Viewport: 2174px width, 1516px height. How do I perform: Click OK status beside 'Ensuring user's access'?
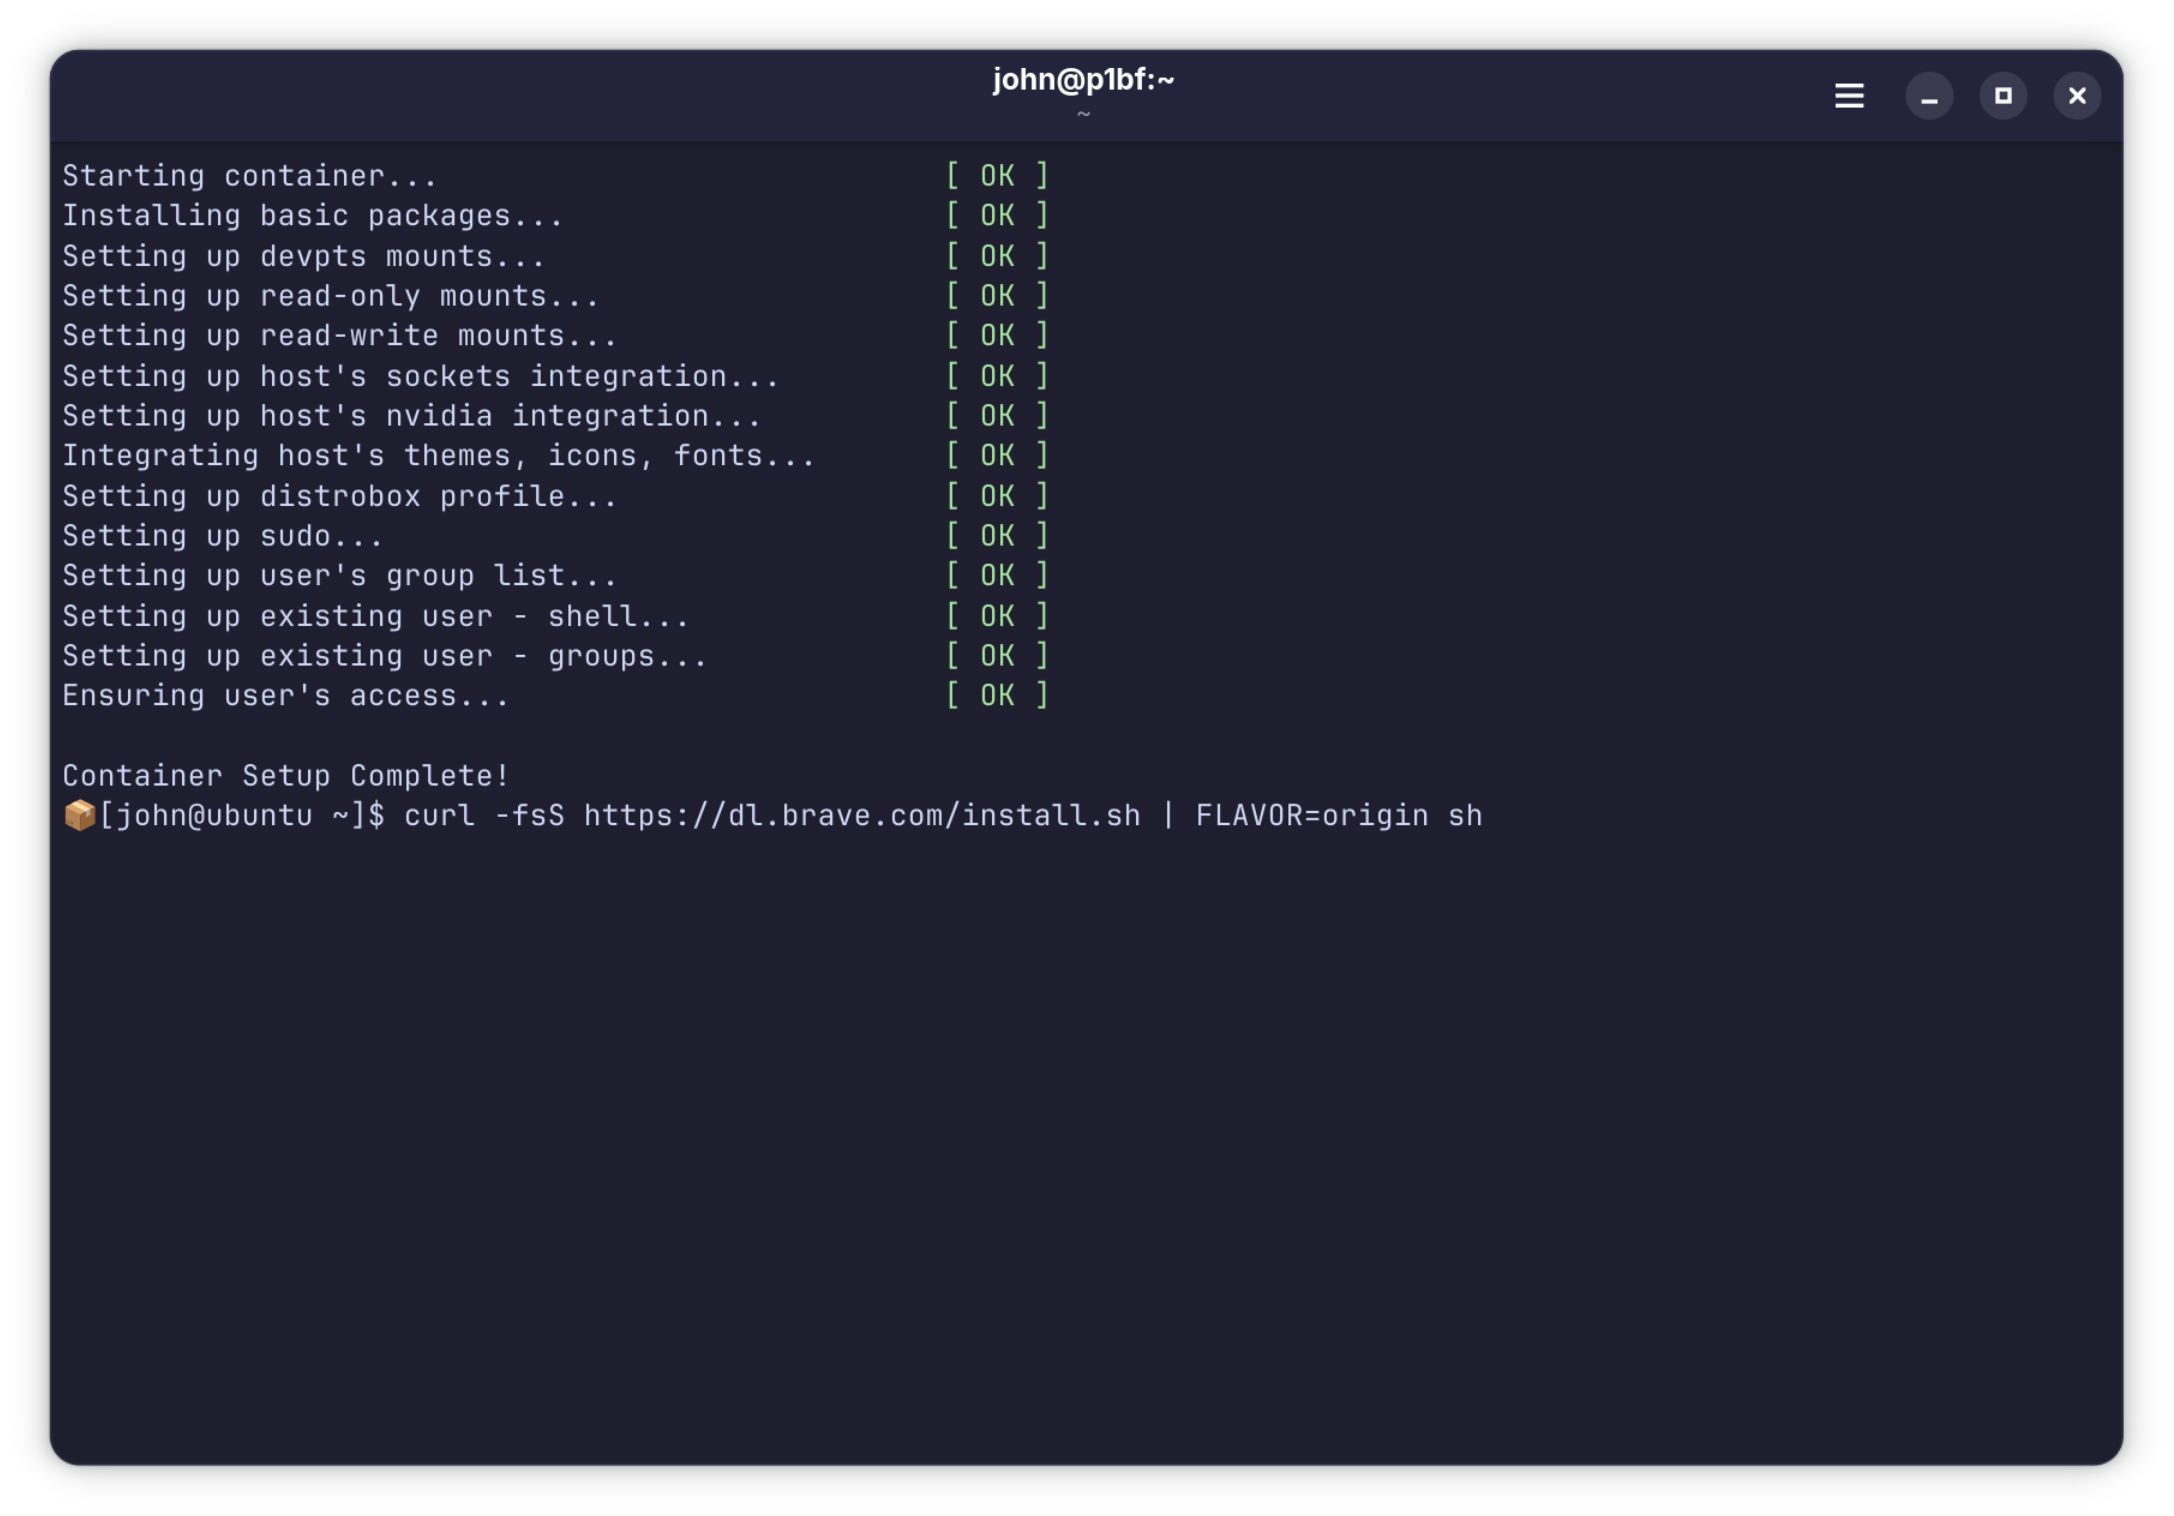tap(997, 696)
